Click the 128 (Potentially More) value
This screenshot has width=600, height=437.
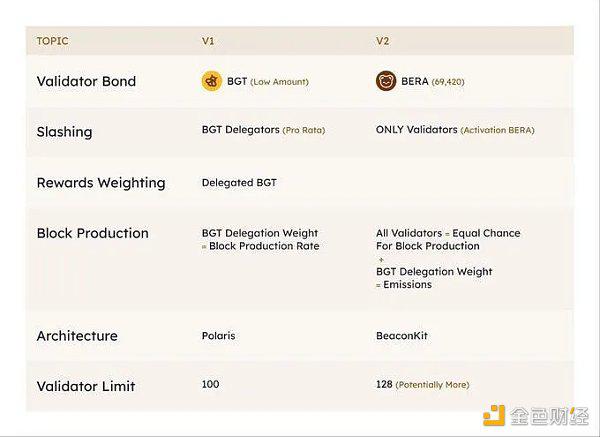[422, 384]
